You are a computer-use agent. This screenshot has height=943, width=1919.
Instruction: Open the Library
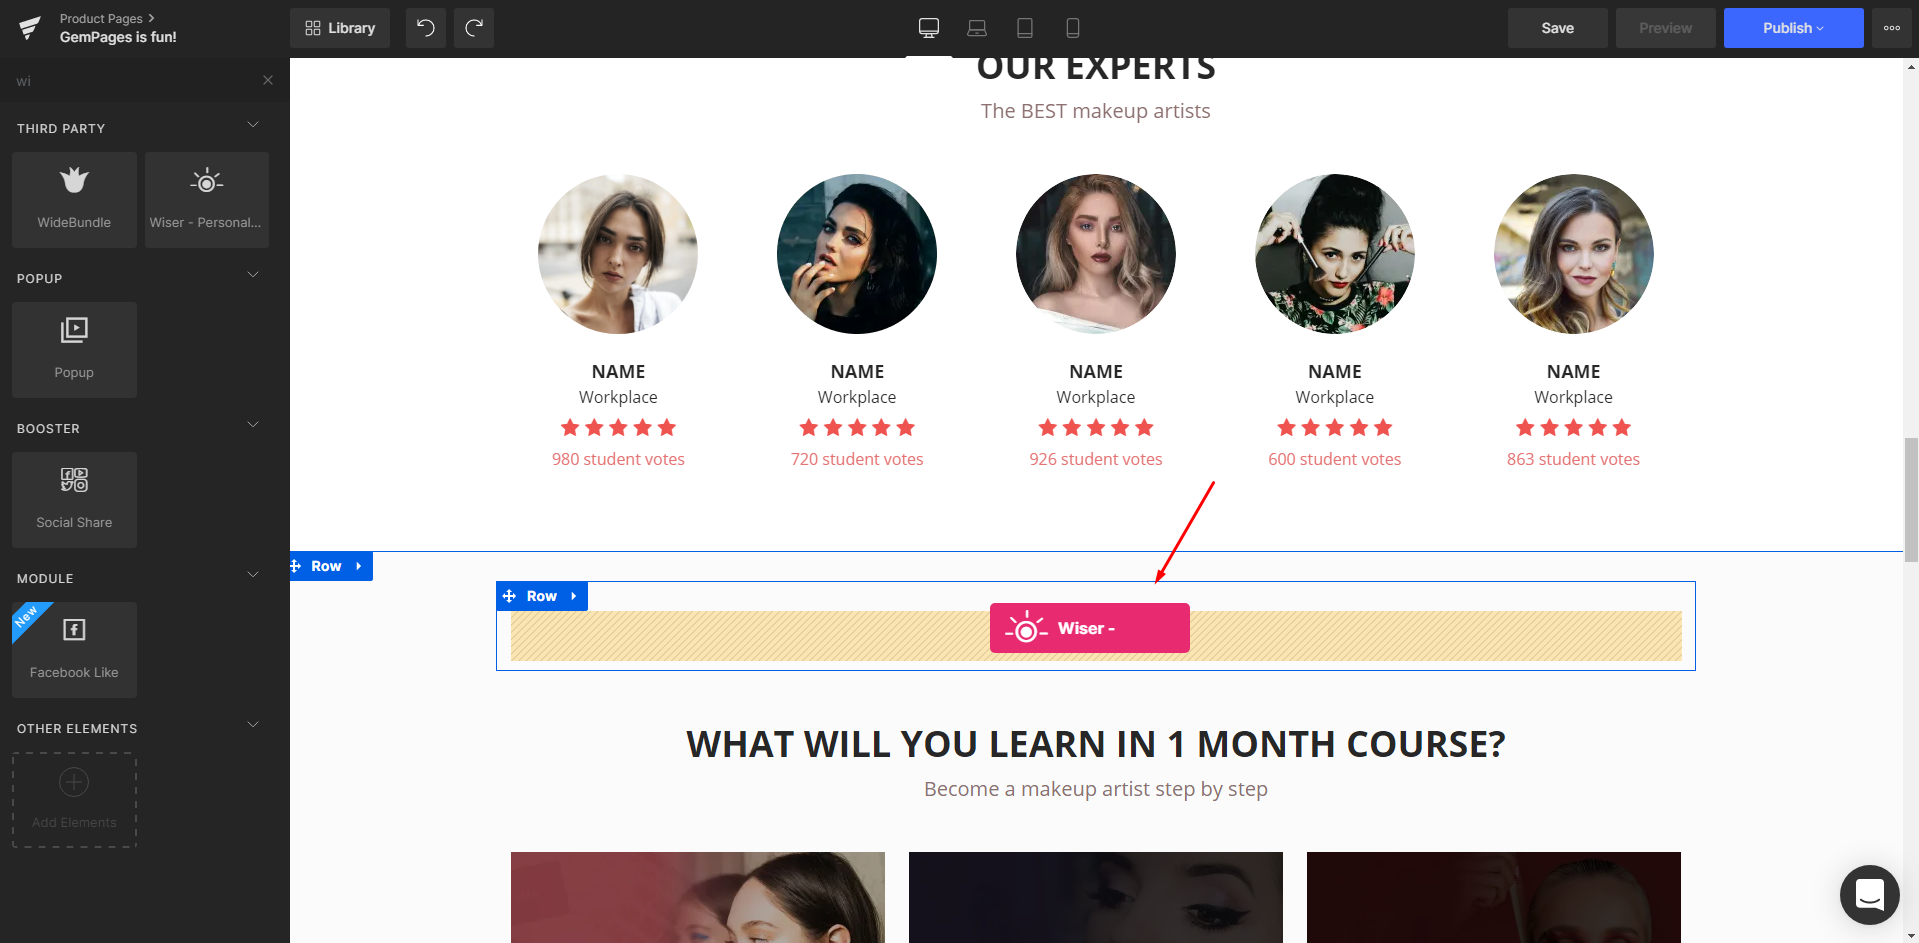tap(340, 28)
